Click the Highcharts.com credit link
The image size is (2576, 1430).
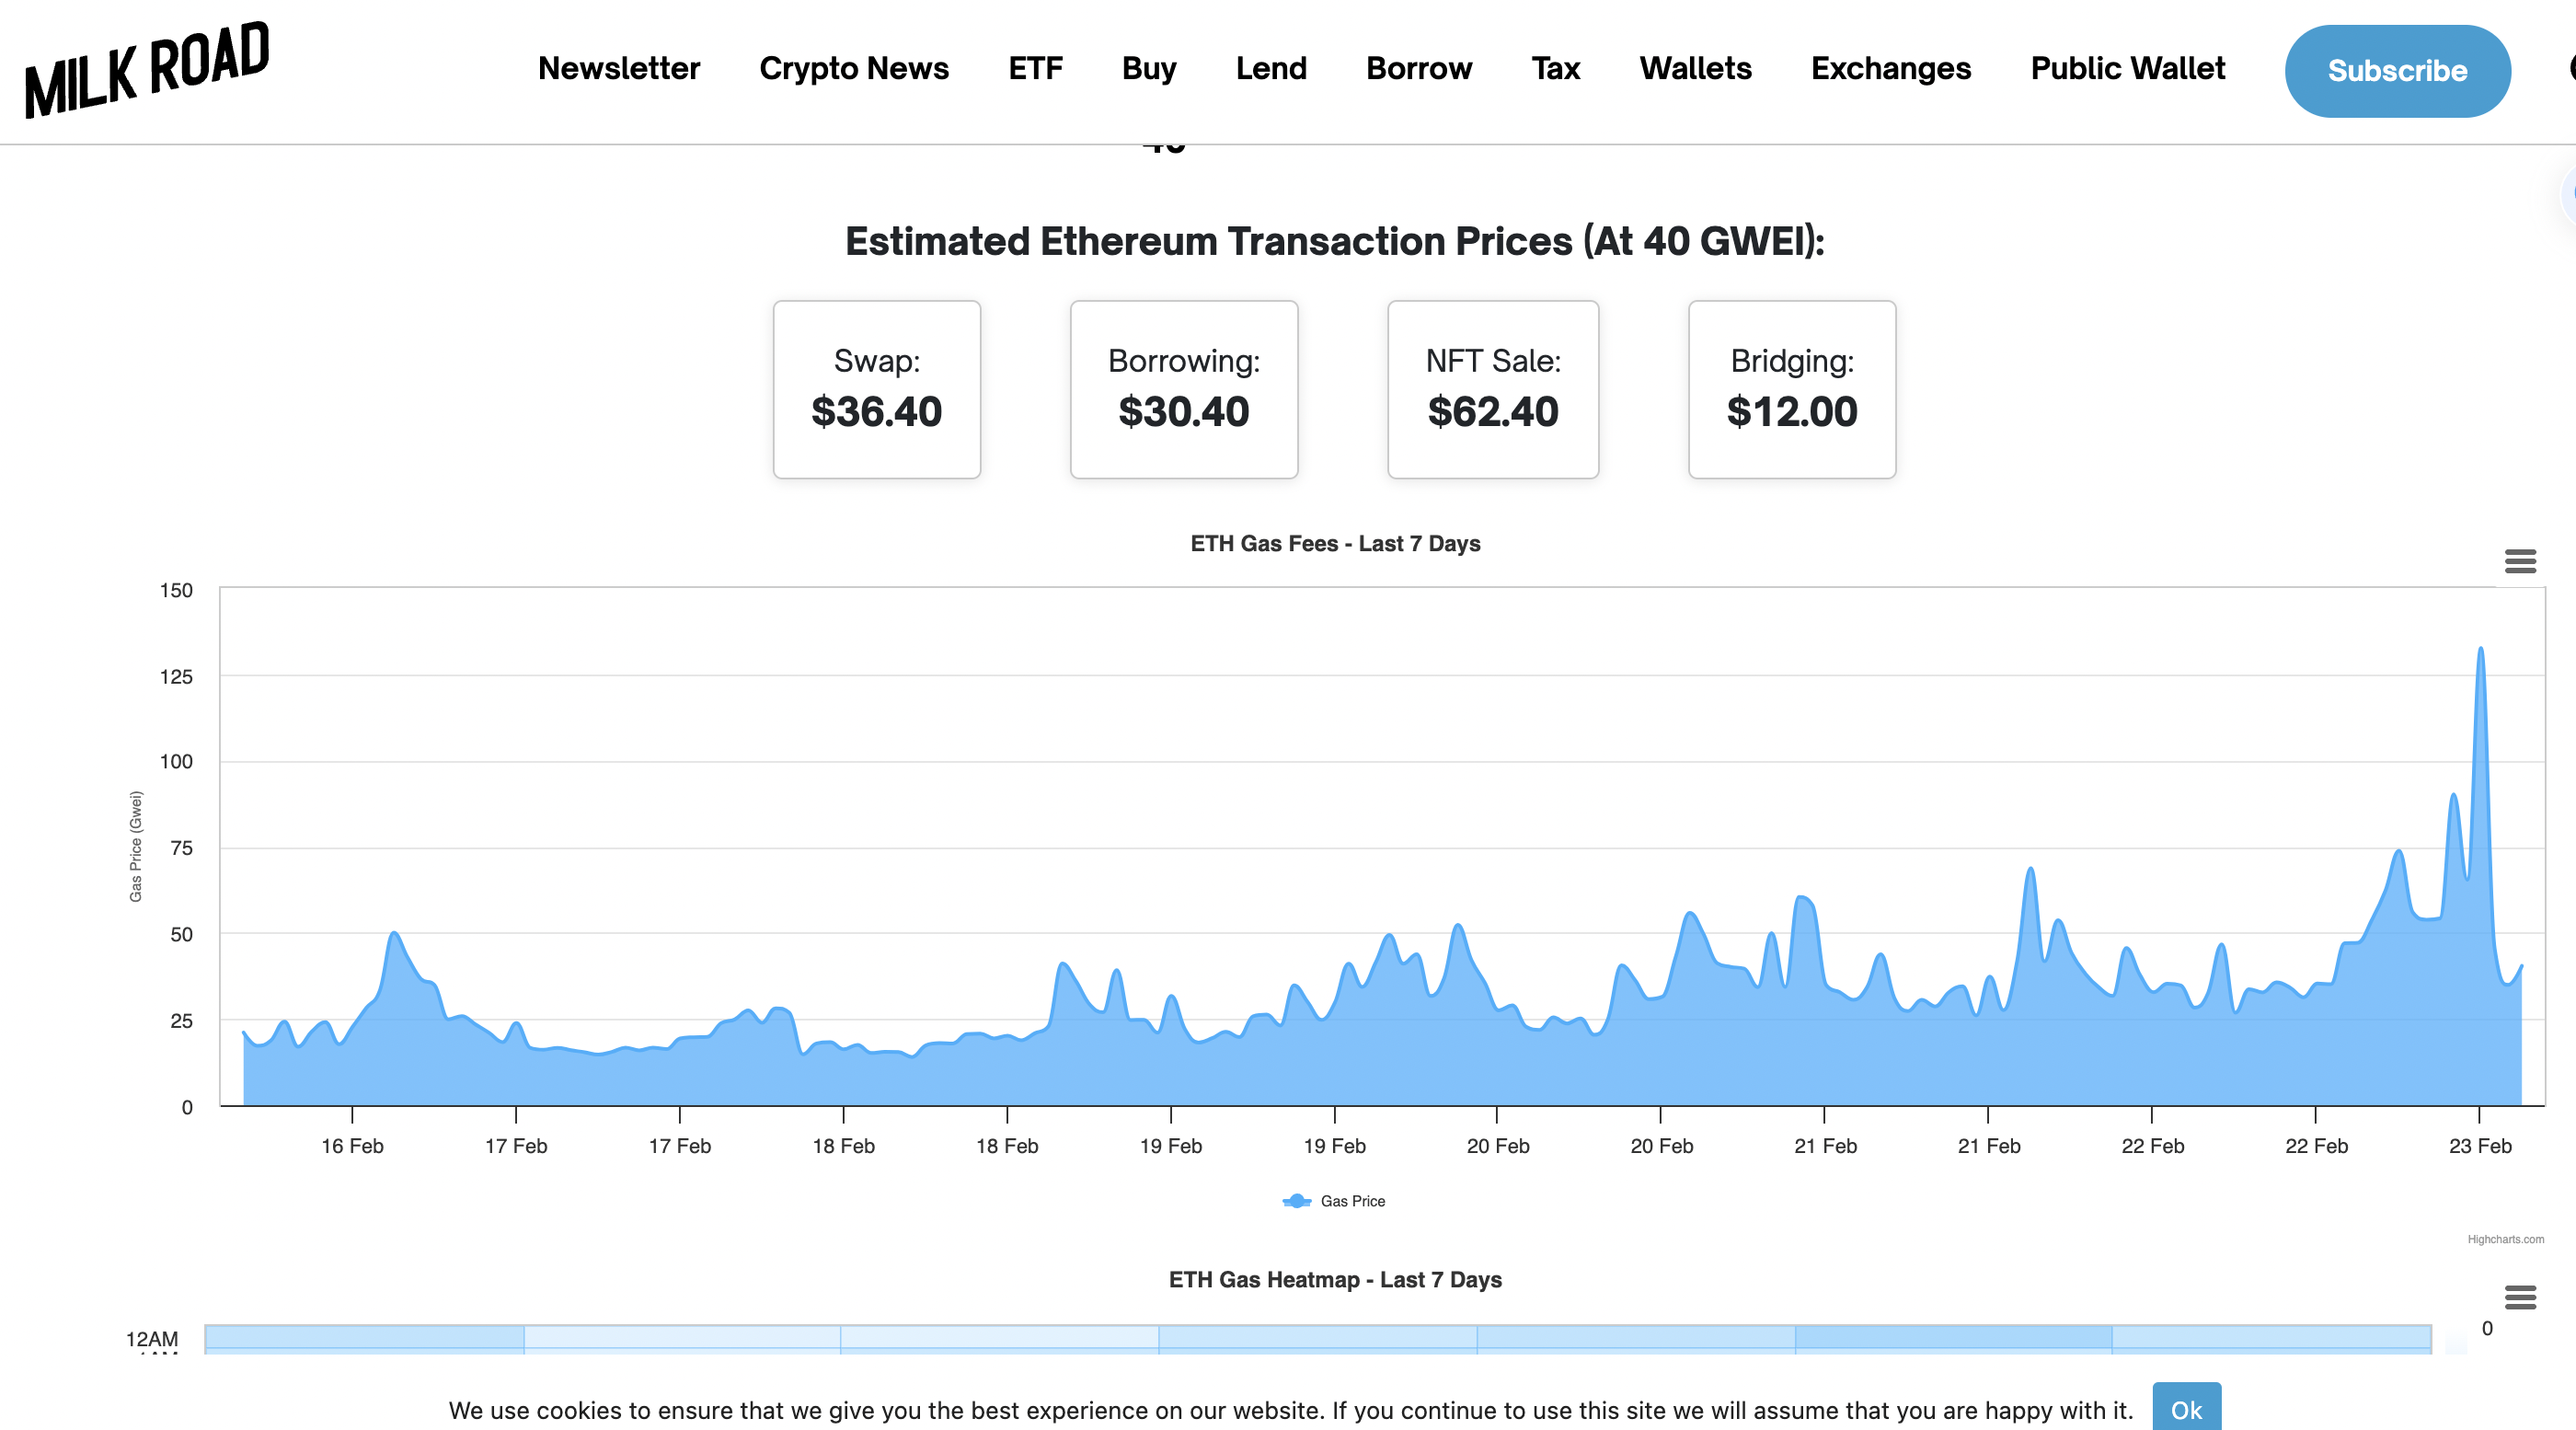pos(2505,1239)
